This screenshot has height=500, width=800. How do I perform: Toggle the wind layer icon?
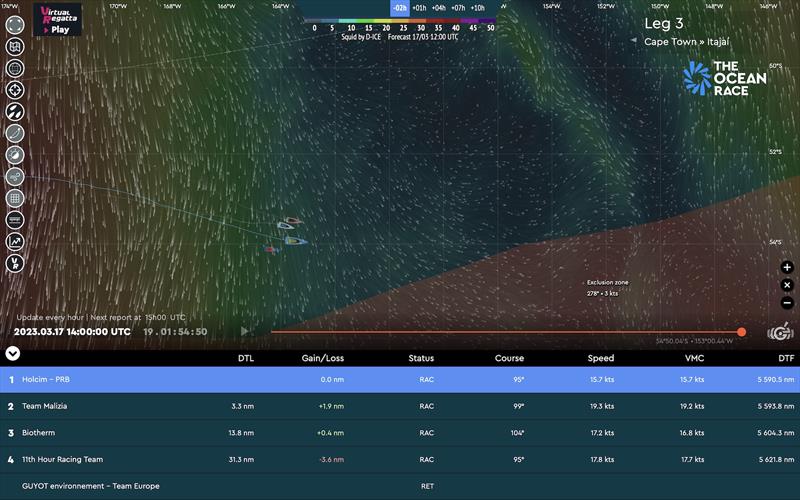click(x=15, y=177)
